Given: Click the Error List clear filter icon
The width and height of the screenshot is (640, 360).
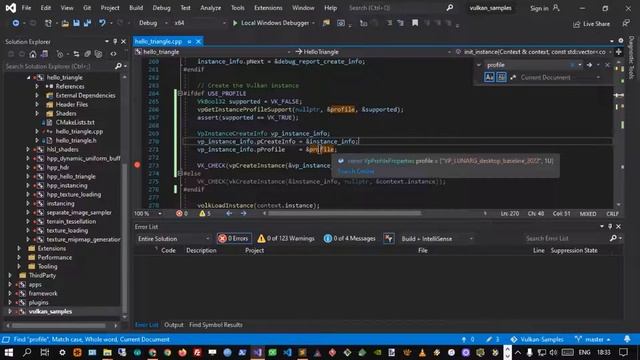Looking at the screenshot, I should [x=389, y=239].
